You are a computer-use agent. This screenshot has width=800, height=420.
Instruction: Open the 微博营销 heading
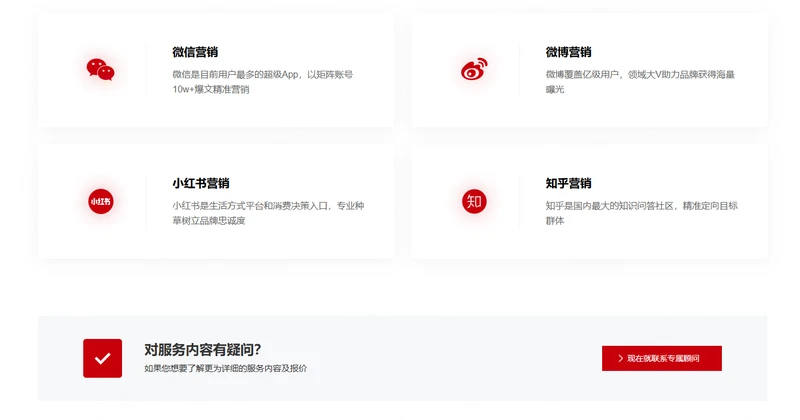pos(568,52)
